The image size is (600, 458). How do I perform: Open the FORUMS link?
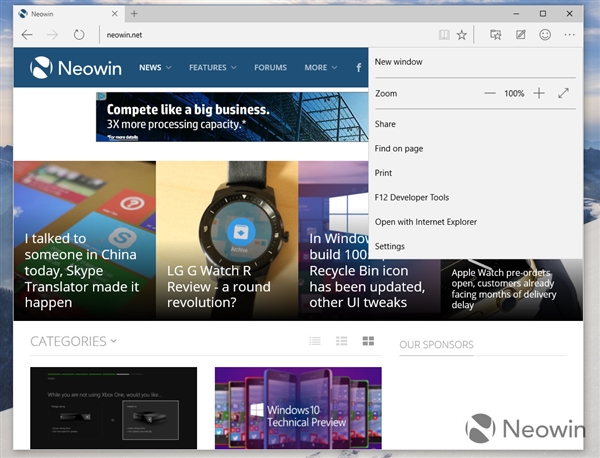[270, 68]
